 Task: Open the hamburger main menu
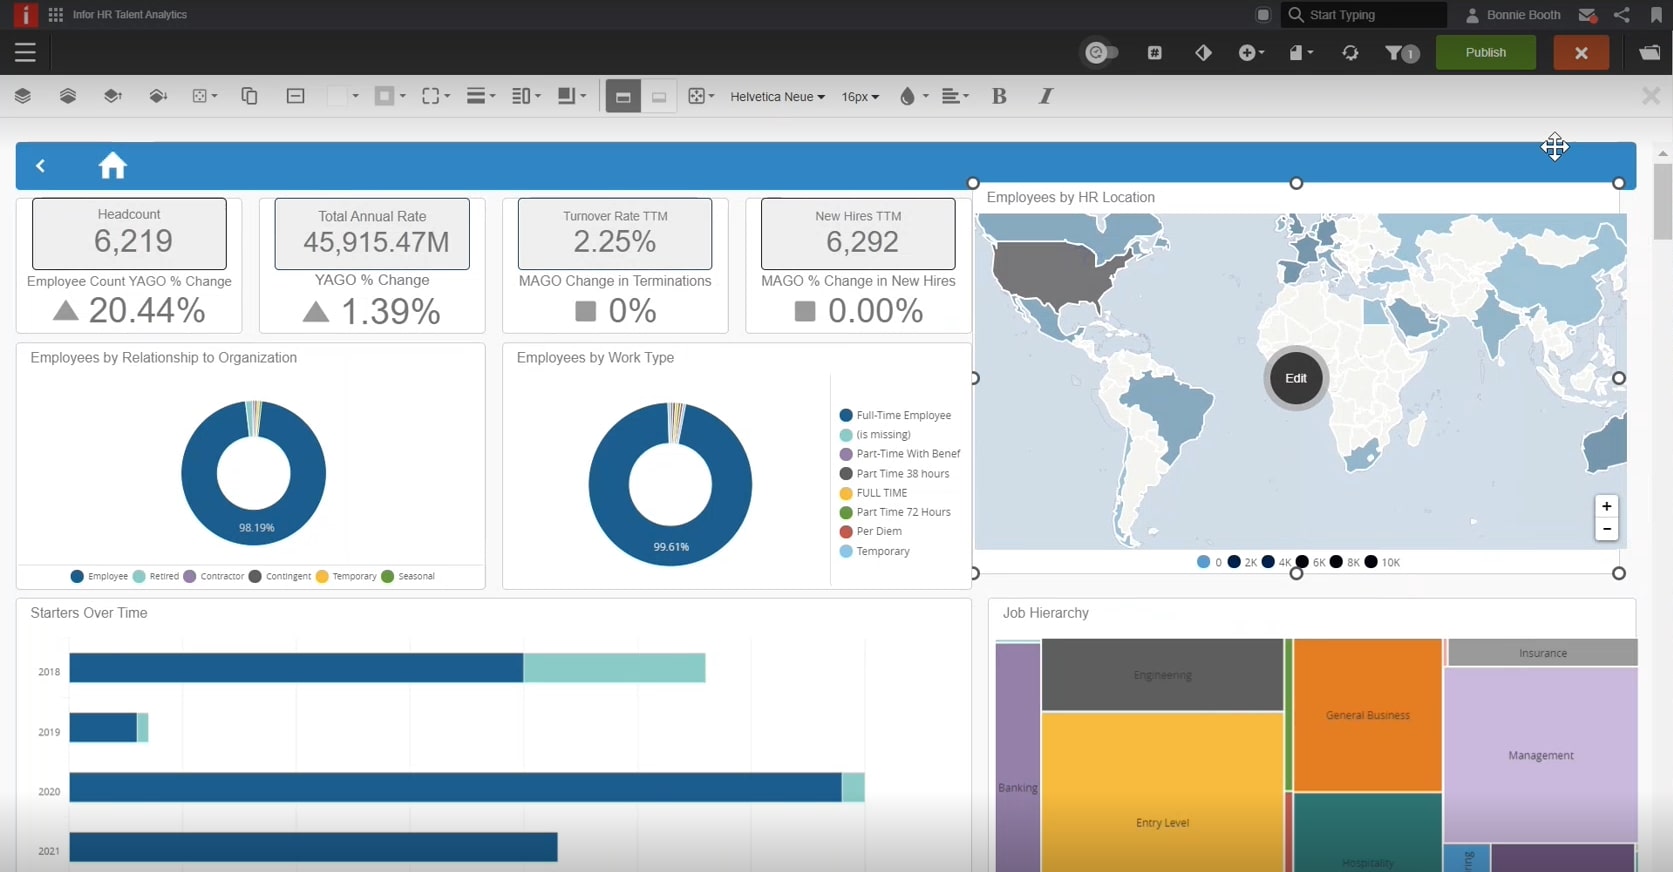click(25, 53)
